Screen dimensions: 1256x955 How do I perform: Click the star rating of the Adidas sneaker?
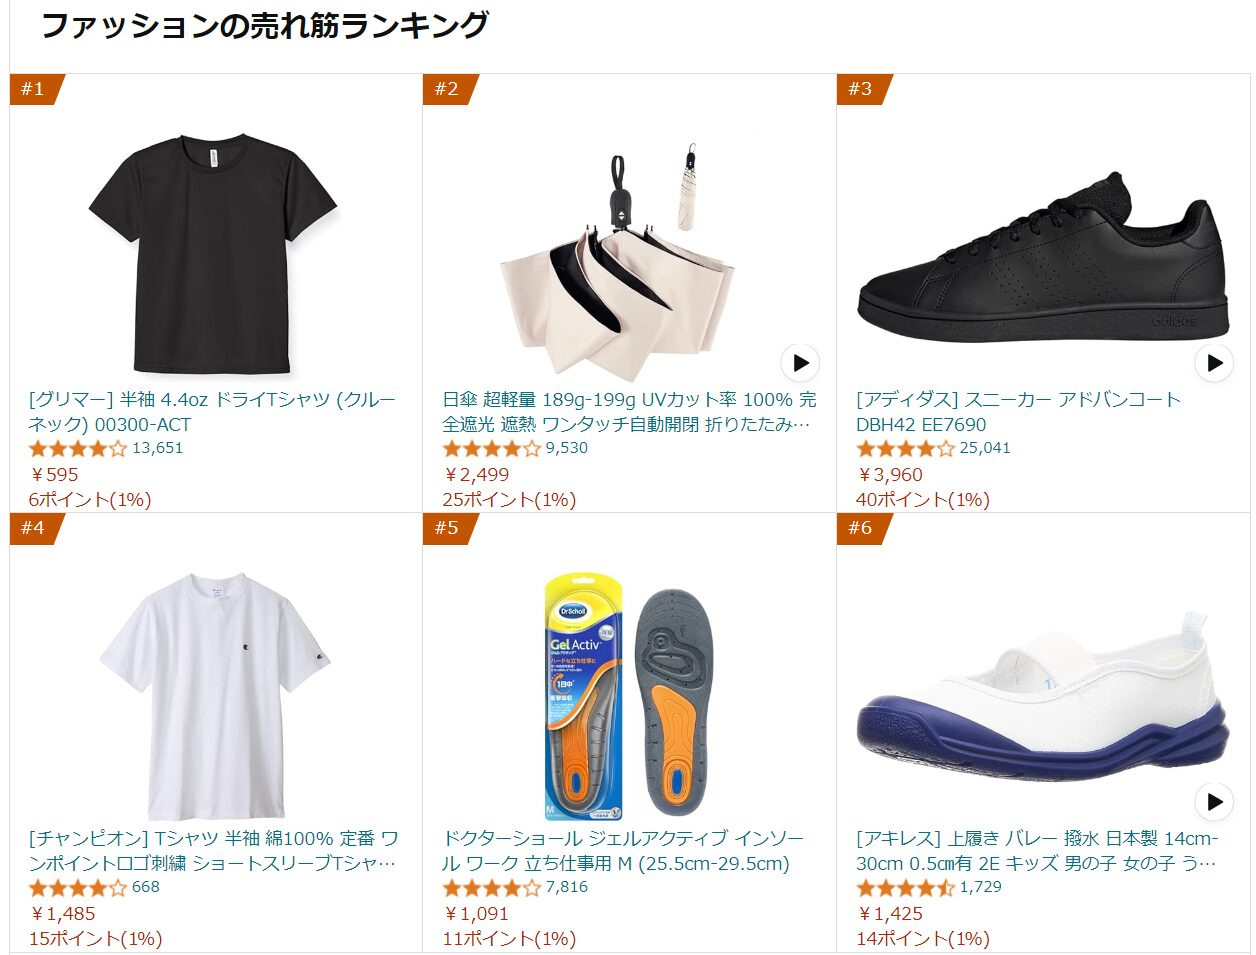point(906,449)
